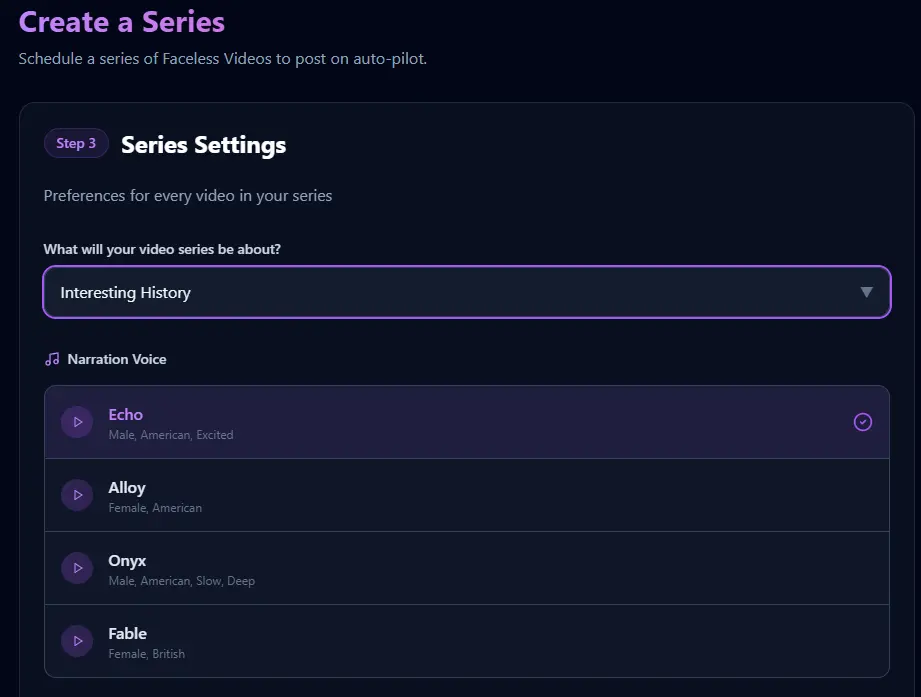Play the Echo voice preview
Screen dimensions: 921x697
point(77,422)
